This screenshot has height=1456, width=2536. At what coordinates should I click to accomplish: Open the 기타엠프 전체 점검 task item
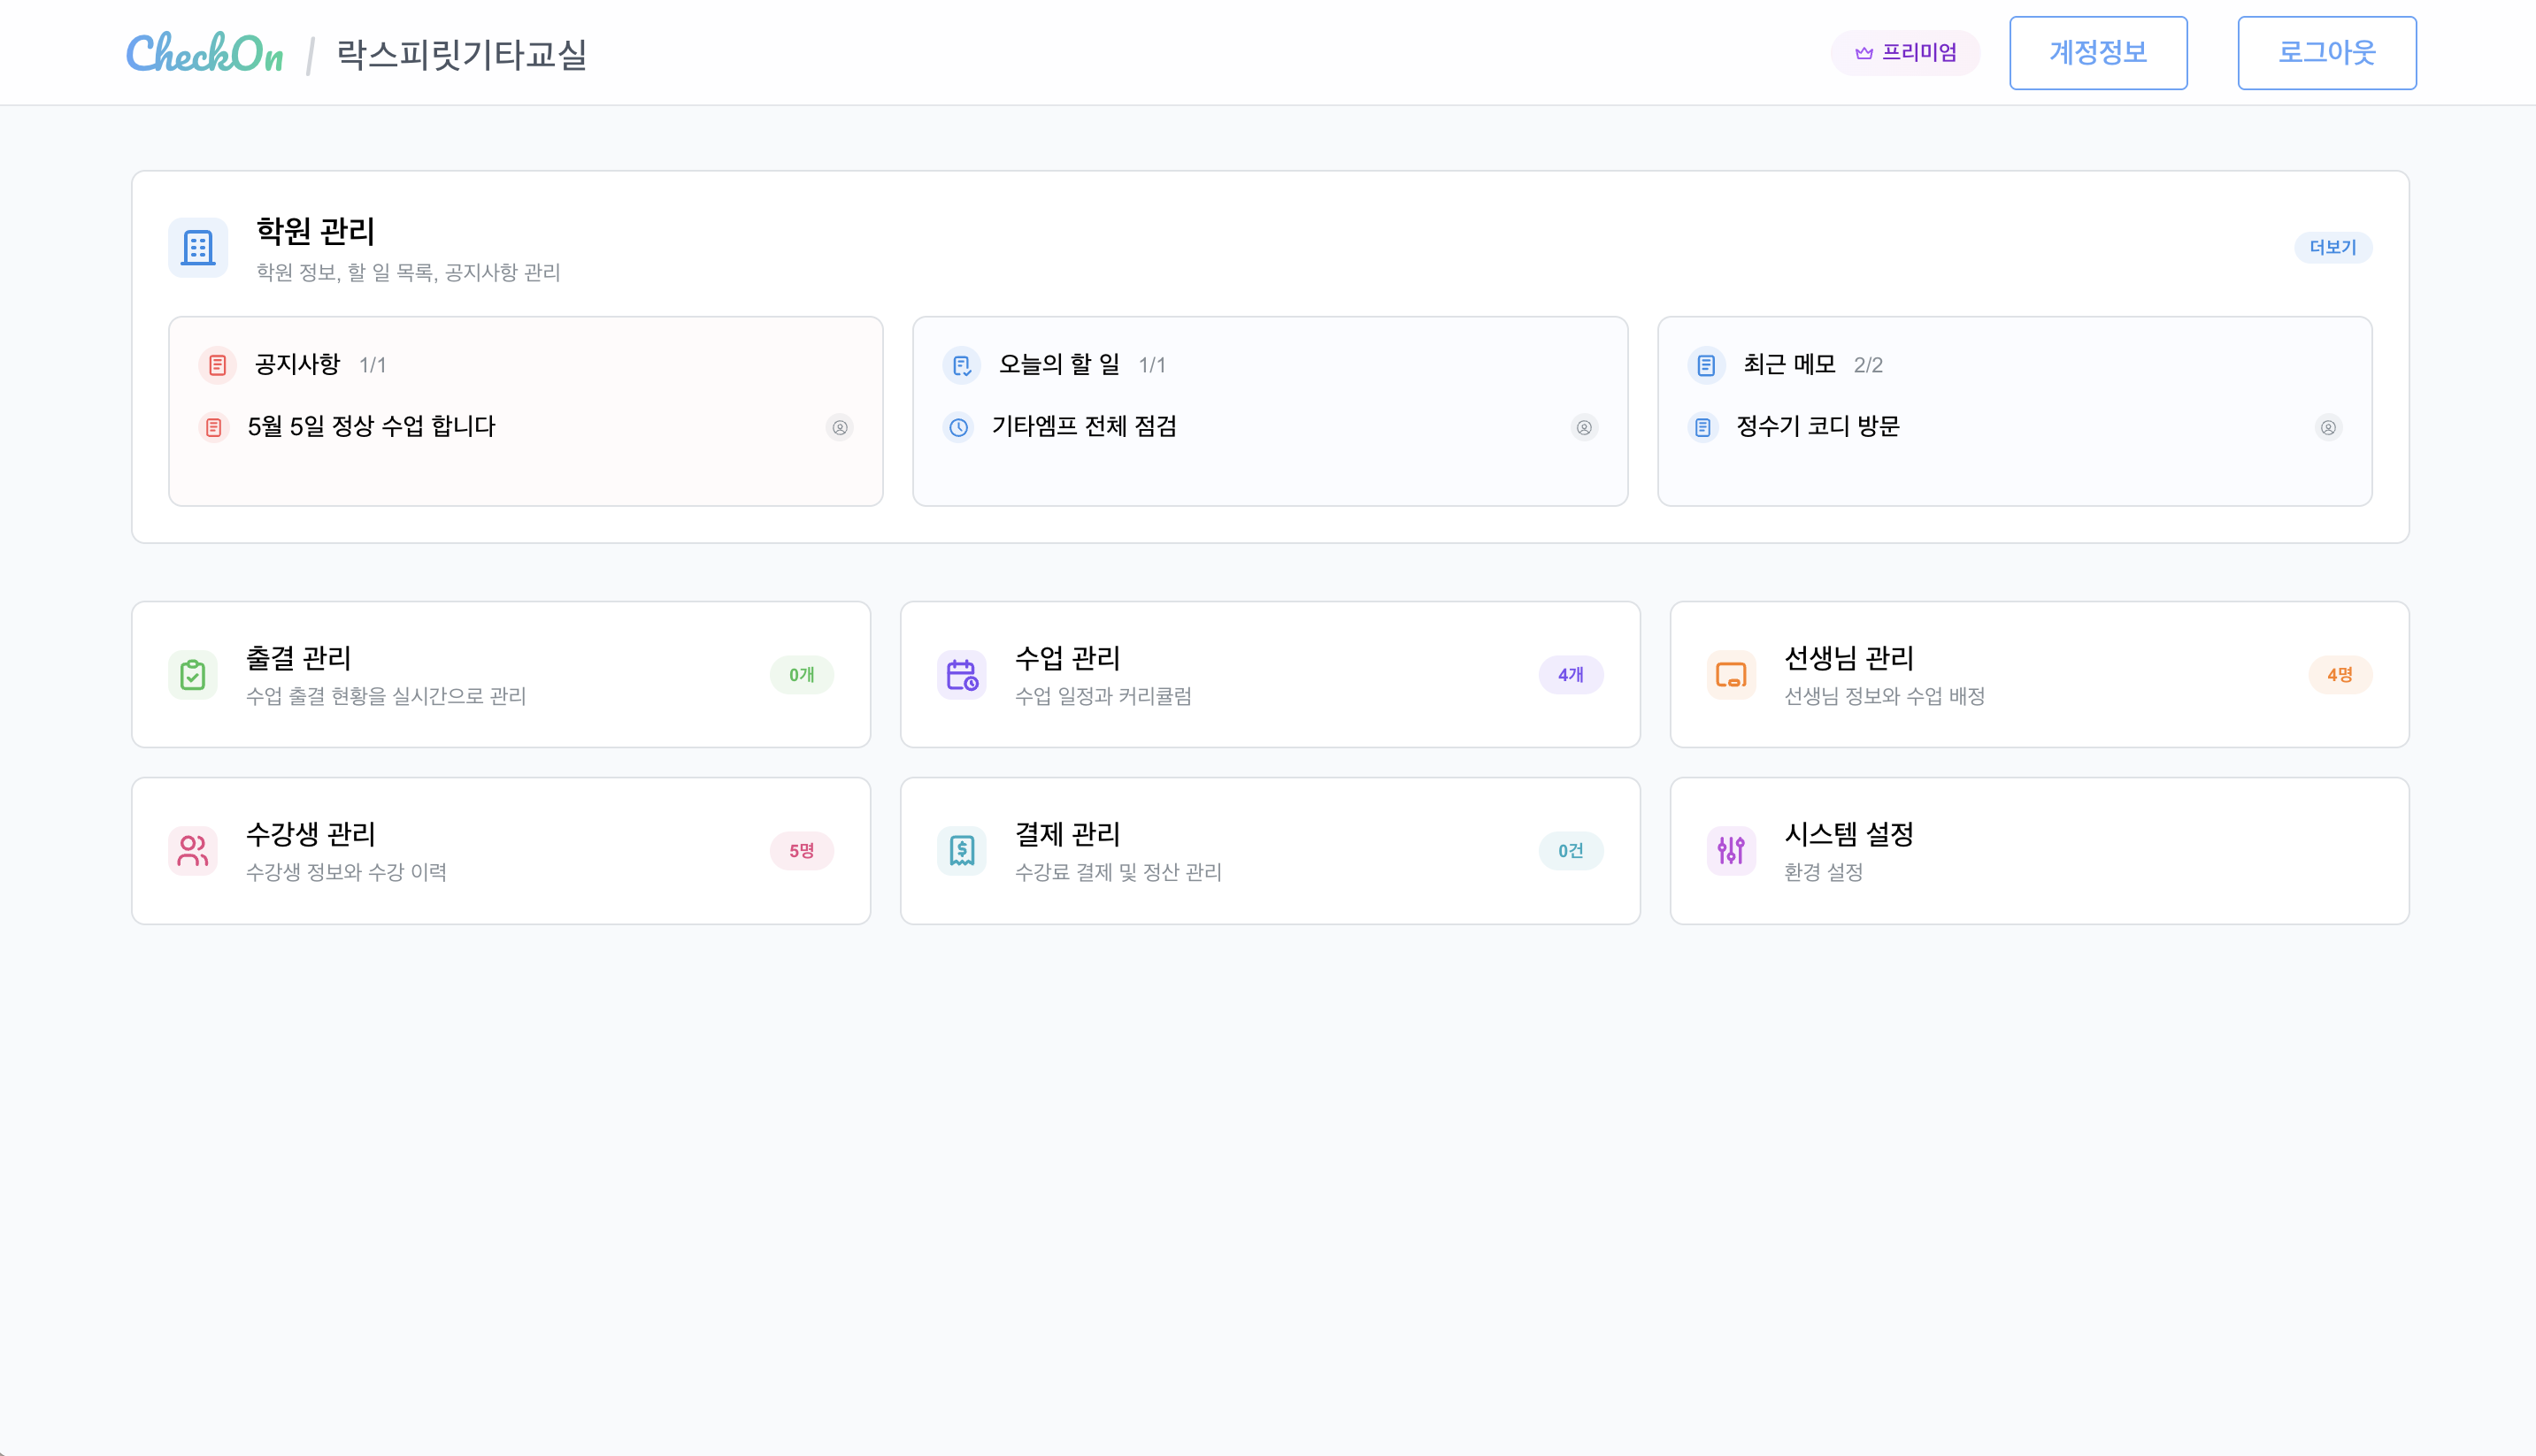click(x=1085, y=428)
